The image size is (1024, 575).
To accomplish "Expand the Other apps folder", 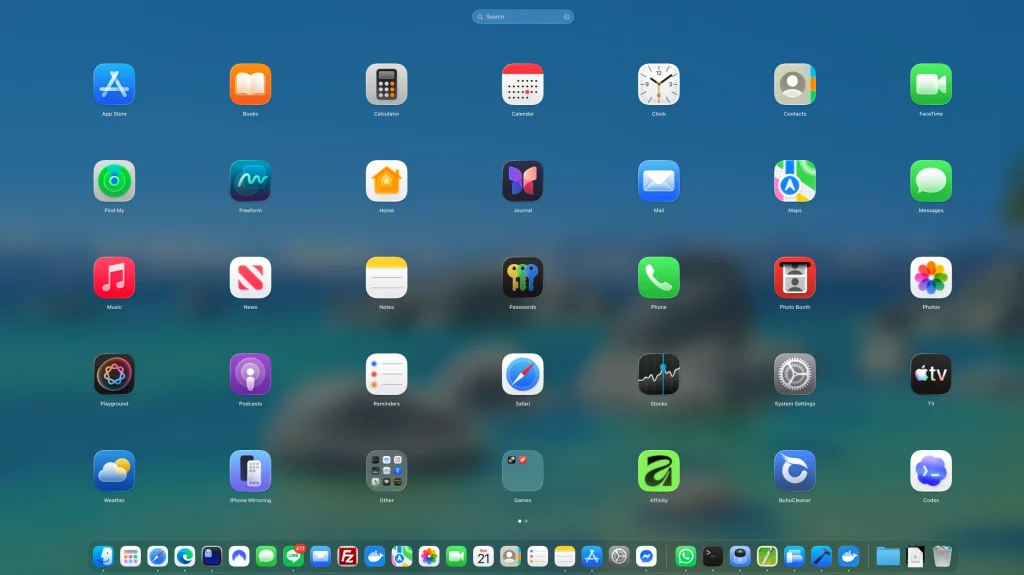I will point(387,471).
